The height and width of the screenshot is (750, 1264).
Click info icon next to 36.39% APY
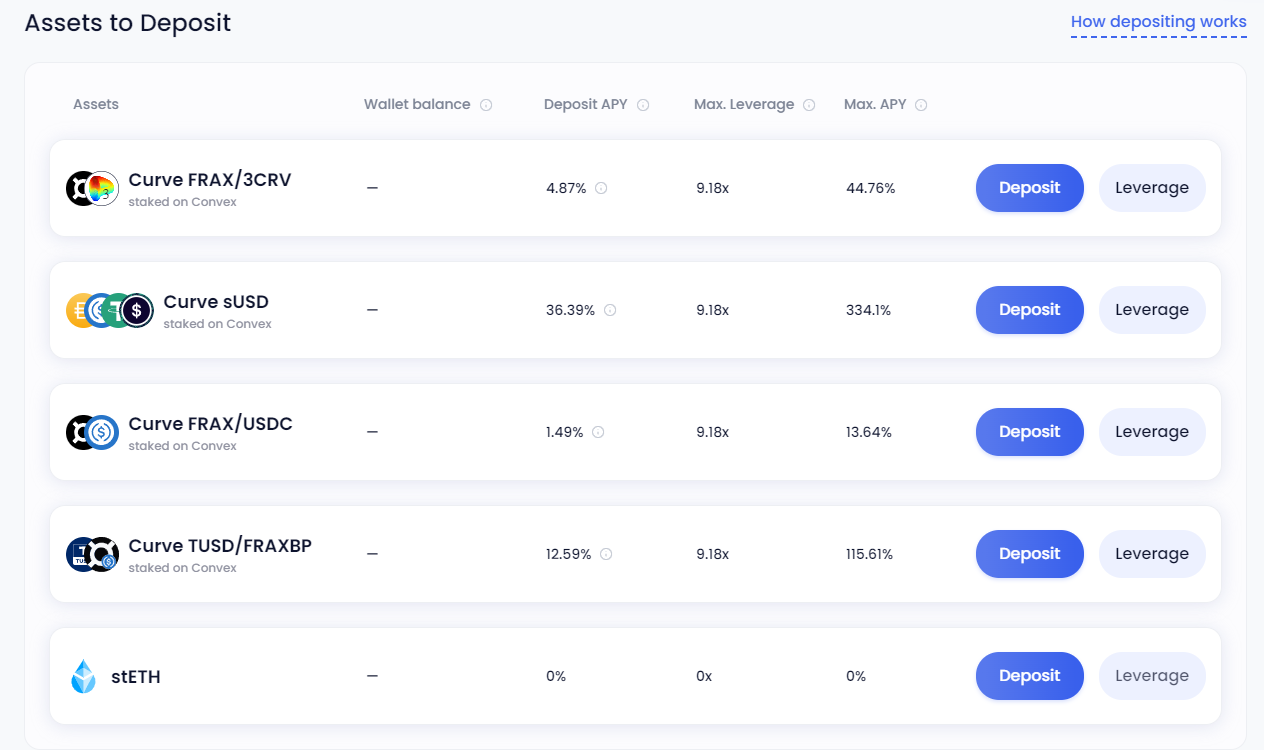[610, 310]
